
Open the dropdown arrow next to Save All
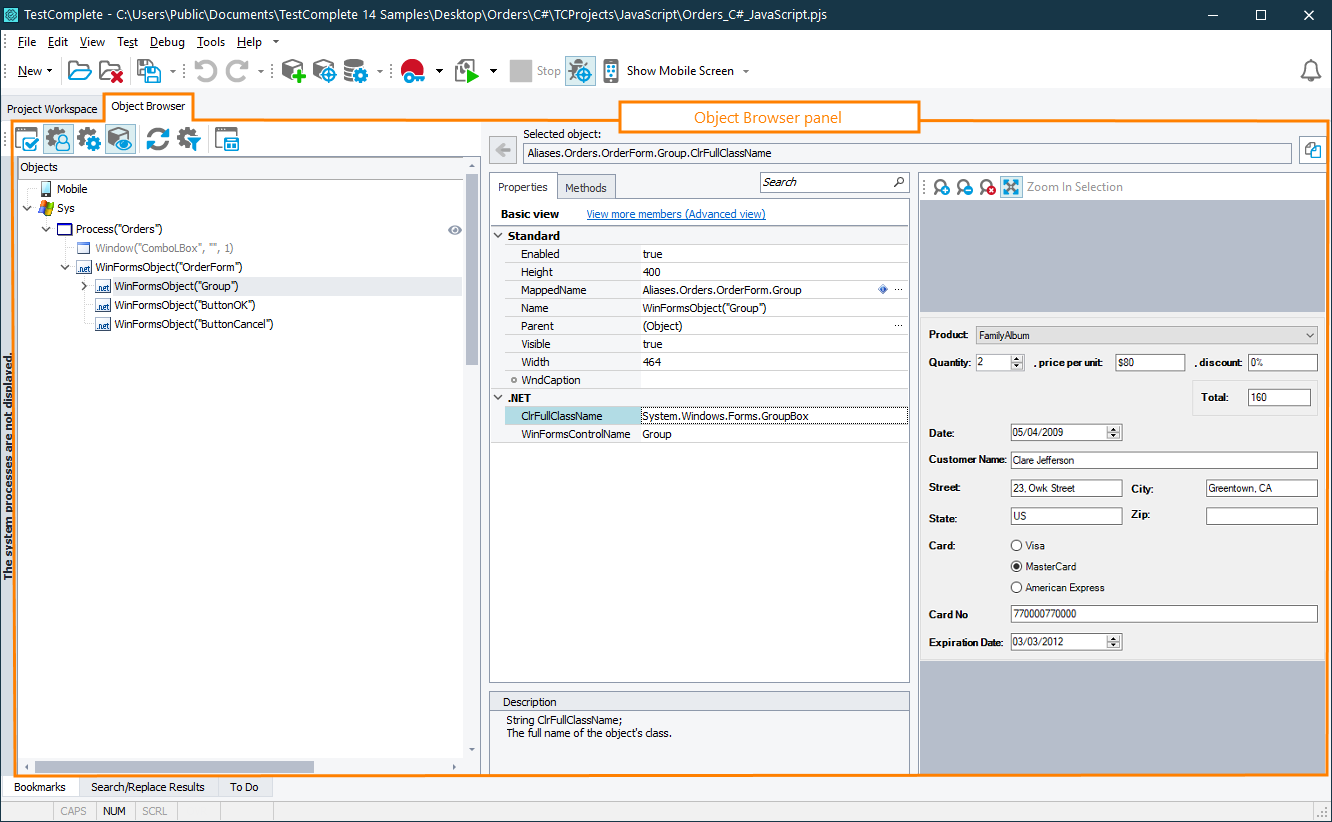tap(172, 71)
